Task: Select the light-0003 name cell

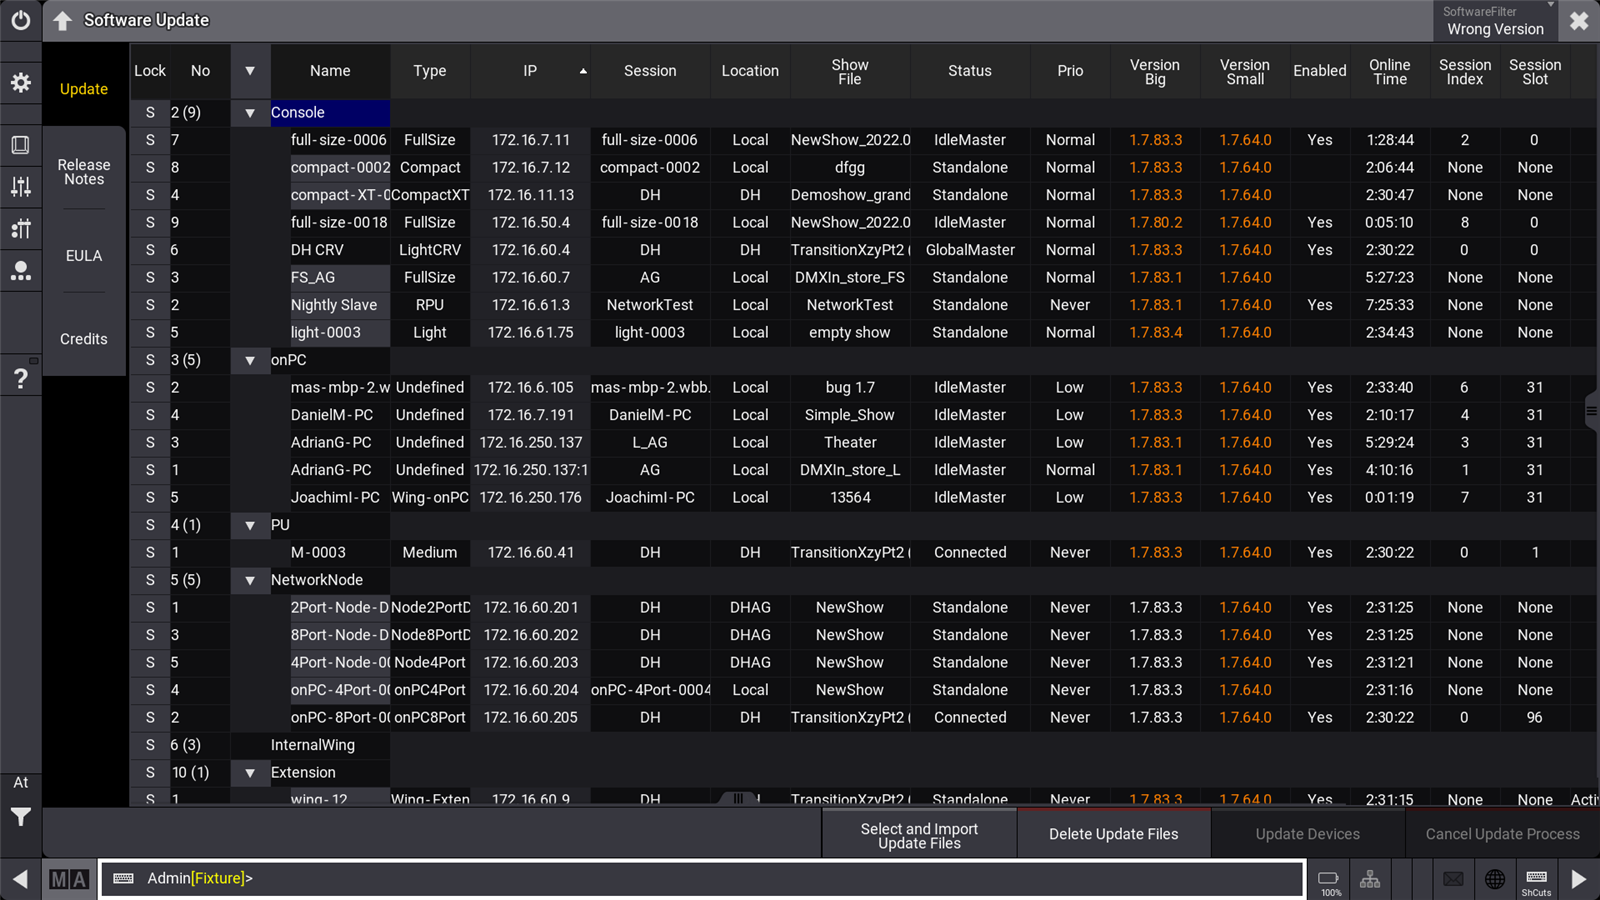Action: [339, 333]
